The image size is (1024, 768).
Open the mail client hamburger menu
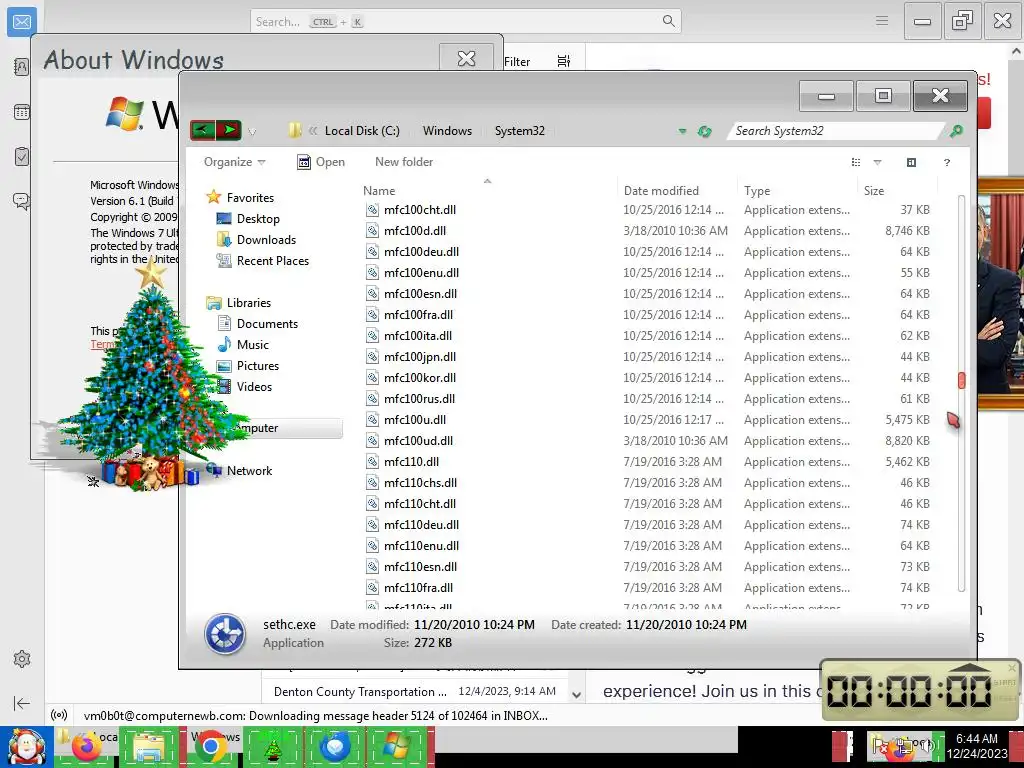(x=882, y=21)
